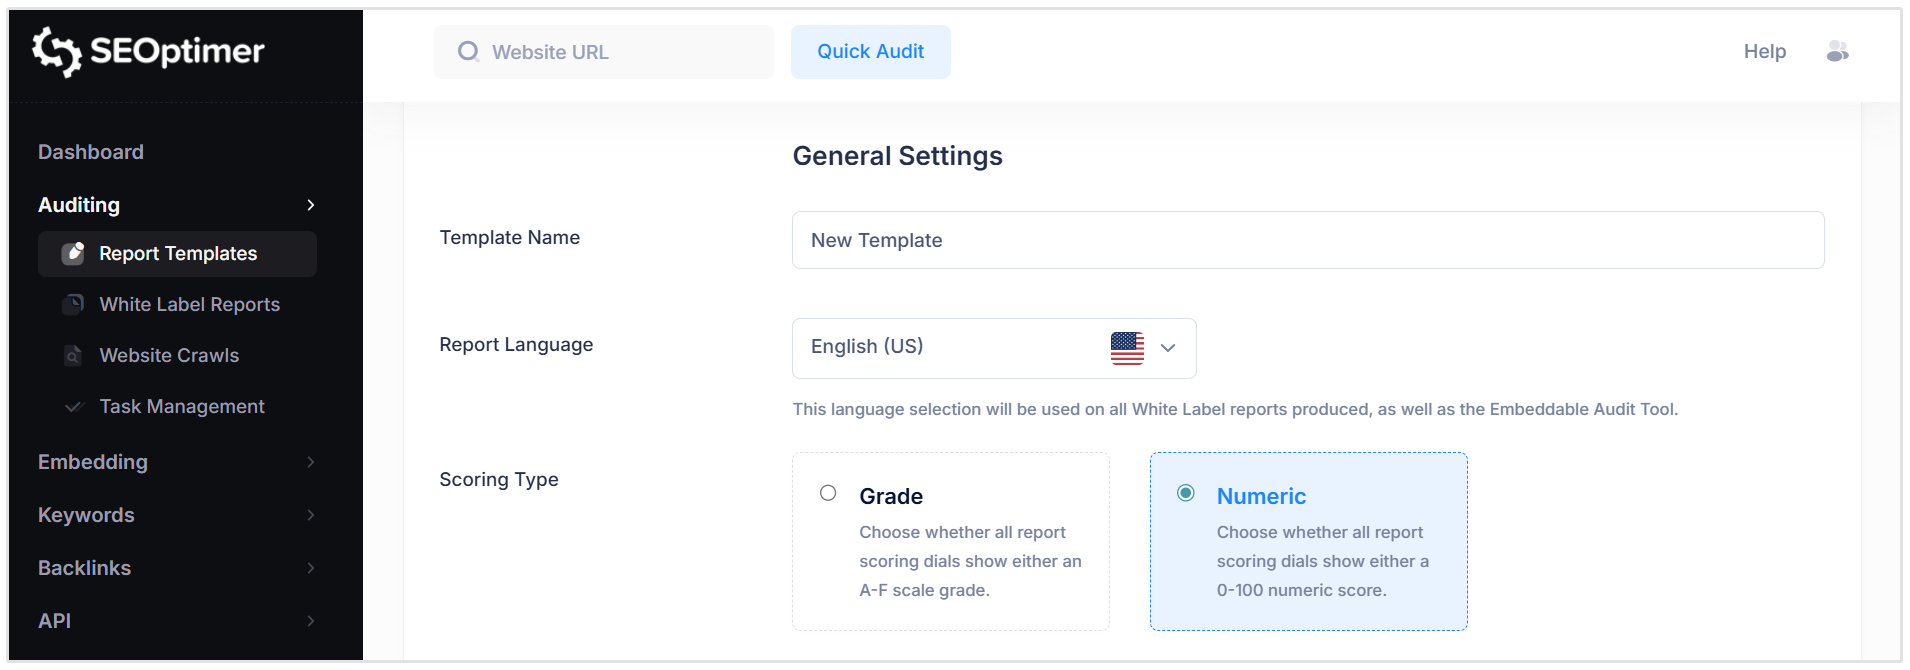
Task: Click the Numeric card title
Action: (x=1261, y=496)
